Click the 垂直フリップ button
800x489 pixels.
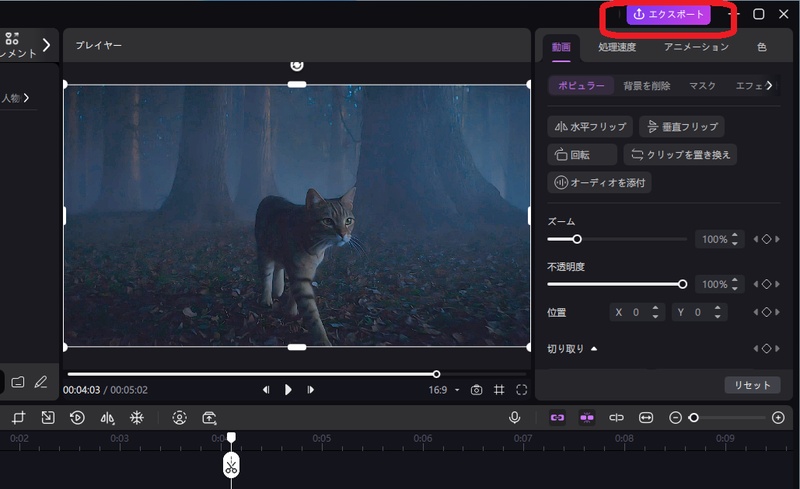pos(682,127)
